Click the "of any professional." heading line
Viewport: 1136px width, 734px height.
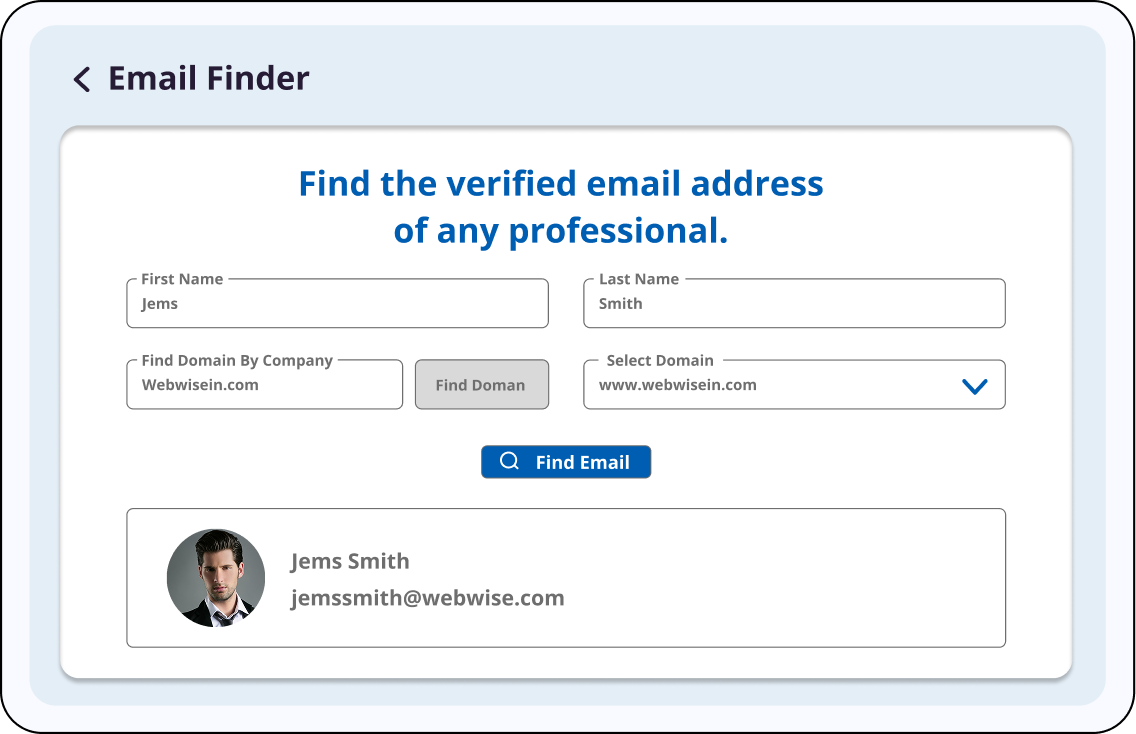click(560, 231)
